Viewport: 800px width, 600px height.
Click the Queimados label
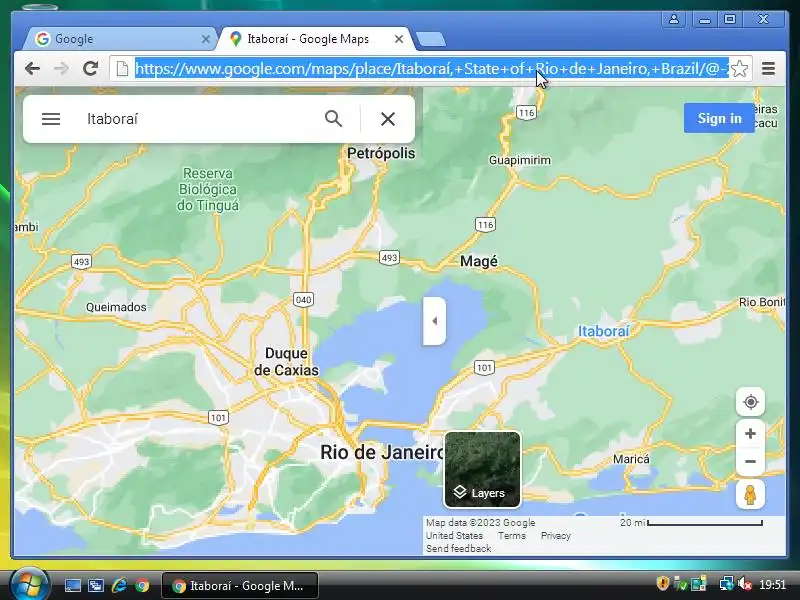pyautogui.click(x=116, y=307)
